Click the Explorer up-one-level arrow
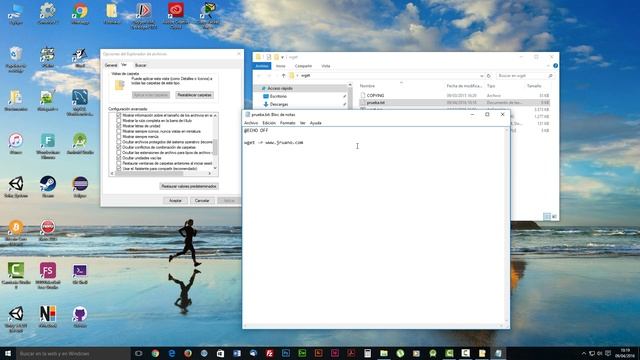The image size is (640, 360). [x=283, y=76]
